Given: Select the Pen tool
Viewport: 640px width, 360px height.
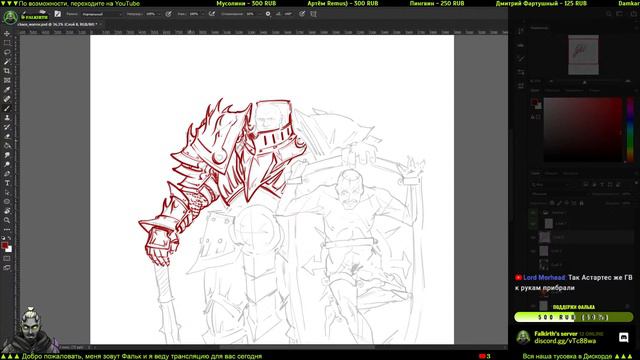Looking at the screenshot, I should coord(7,174).
